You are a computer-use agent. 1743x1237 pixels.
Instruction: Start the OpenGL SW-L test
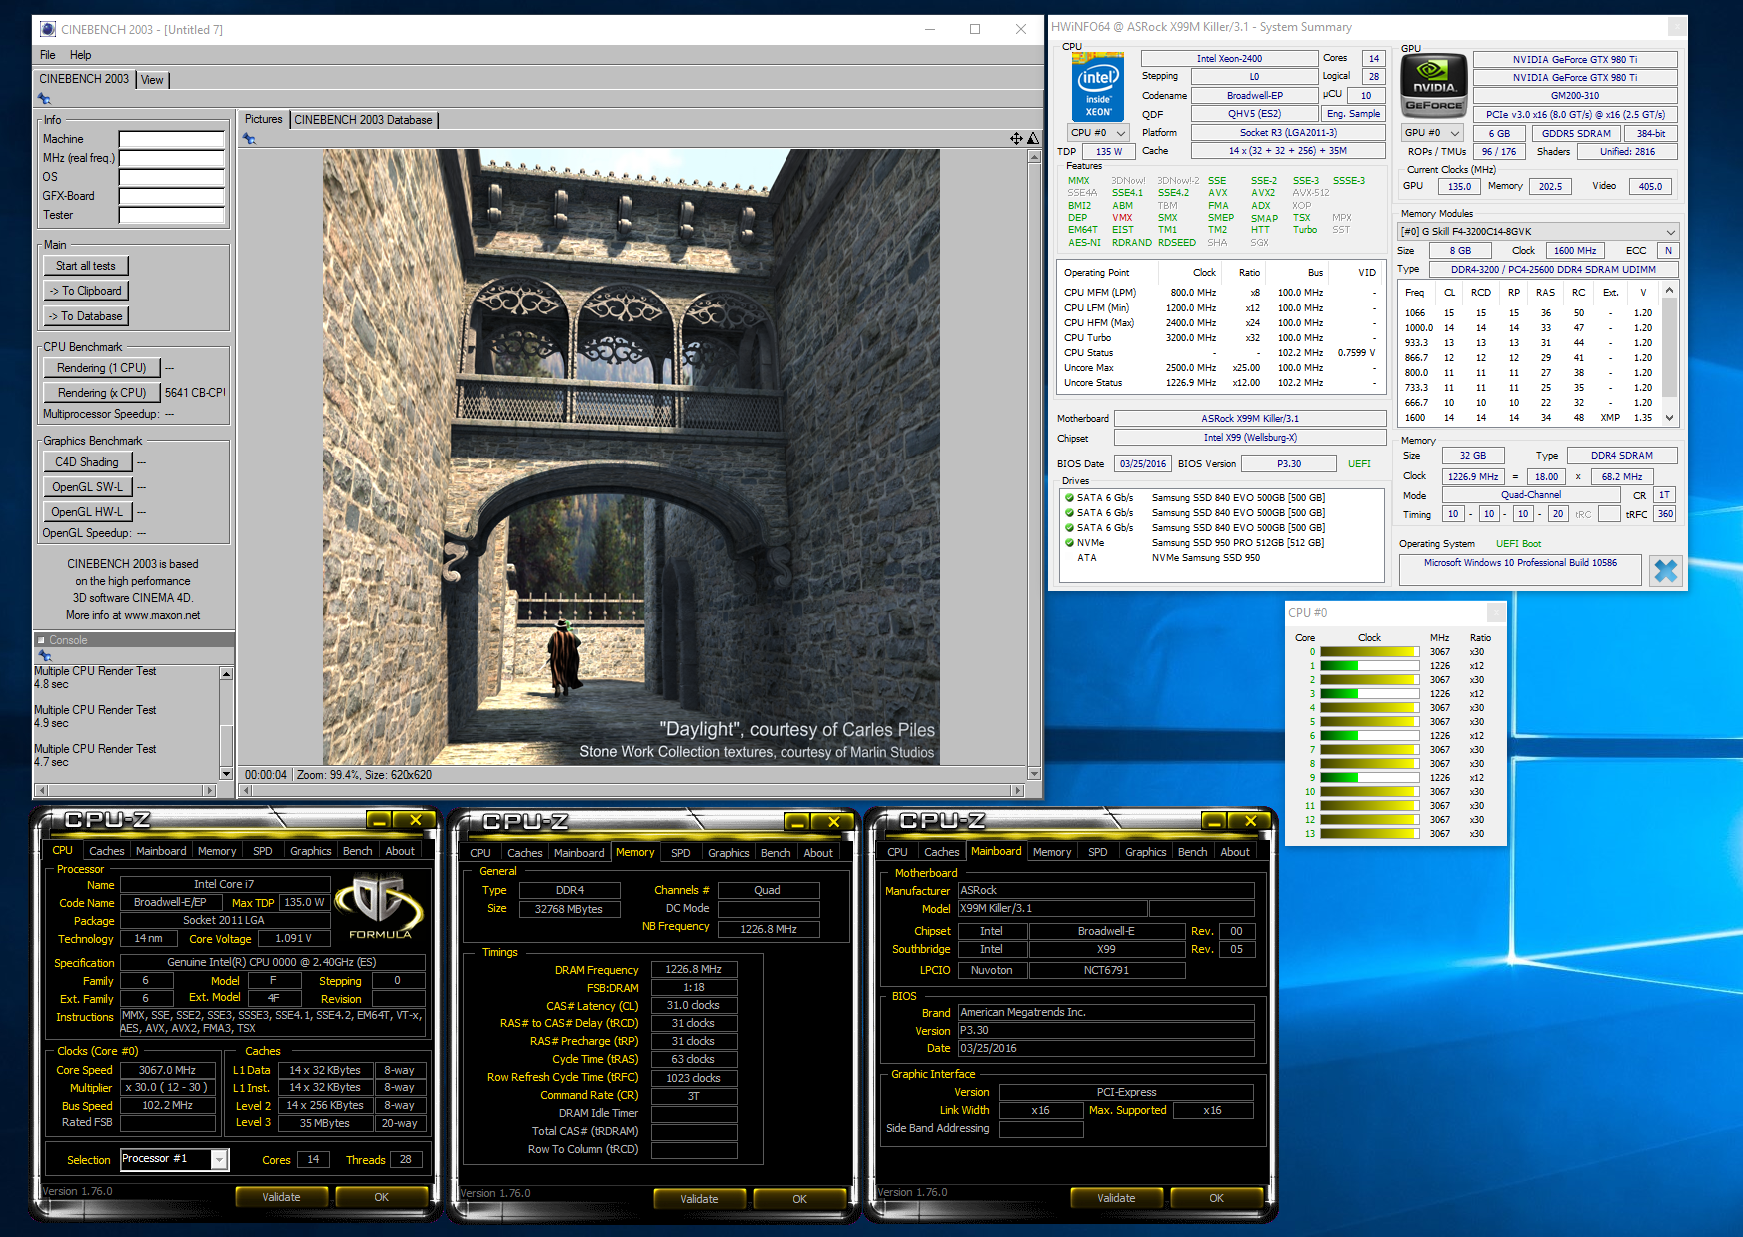tap(87, 487)
